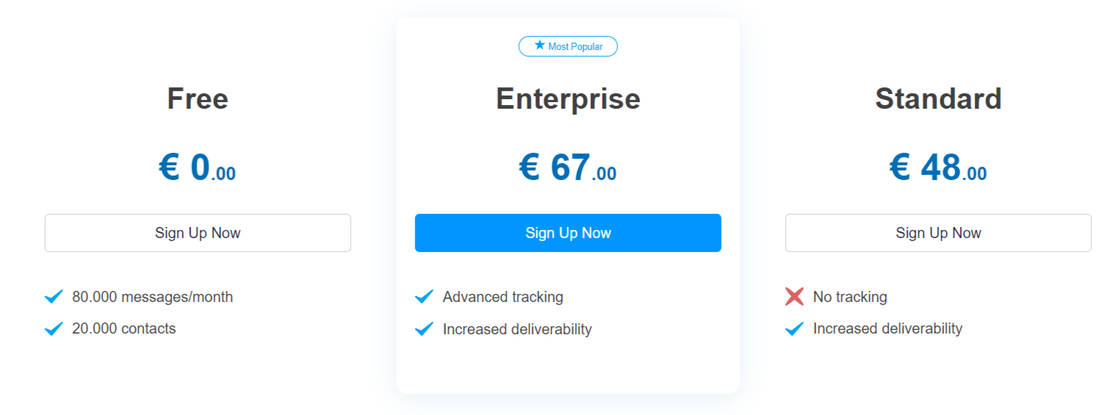Click the 80.000 messages/month feature text
This screenshot has height=415, width=1108.
click(152, 297)
